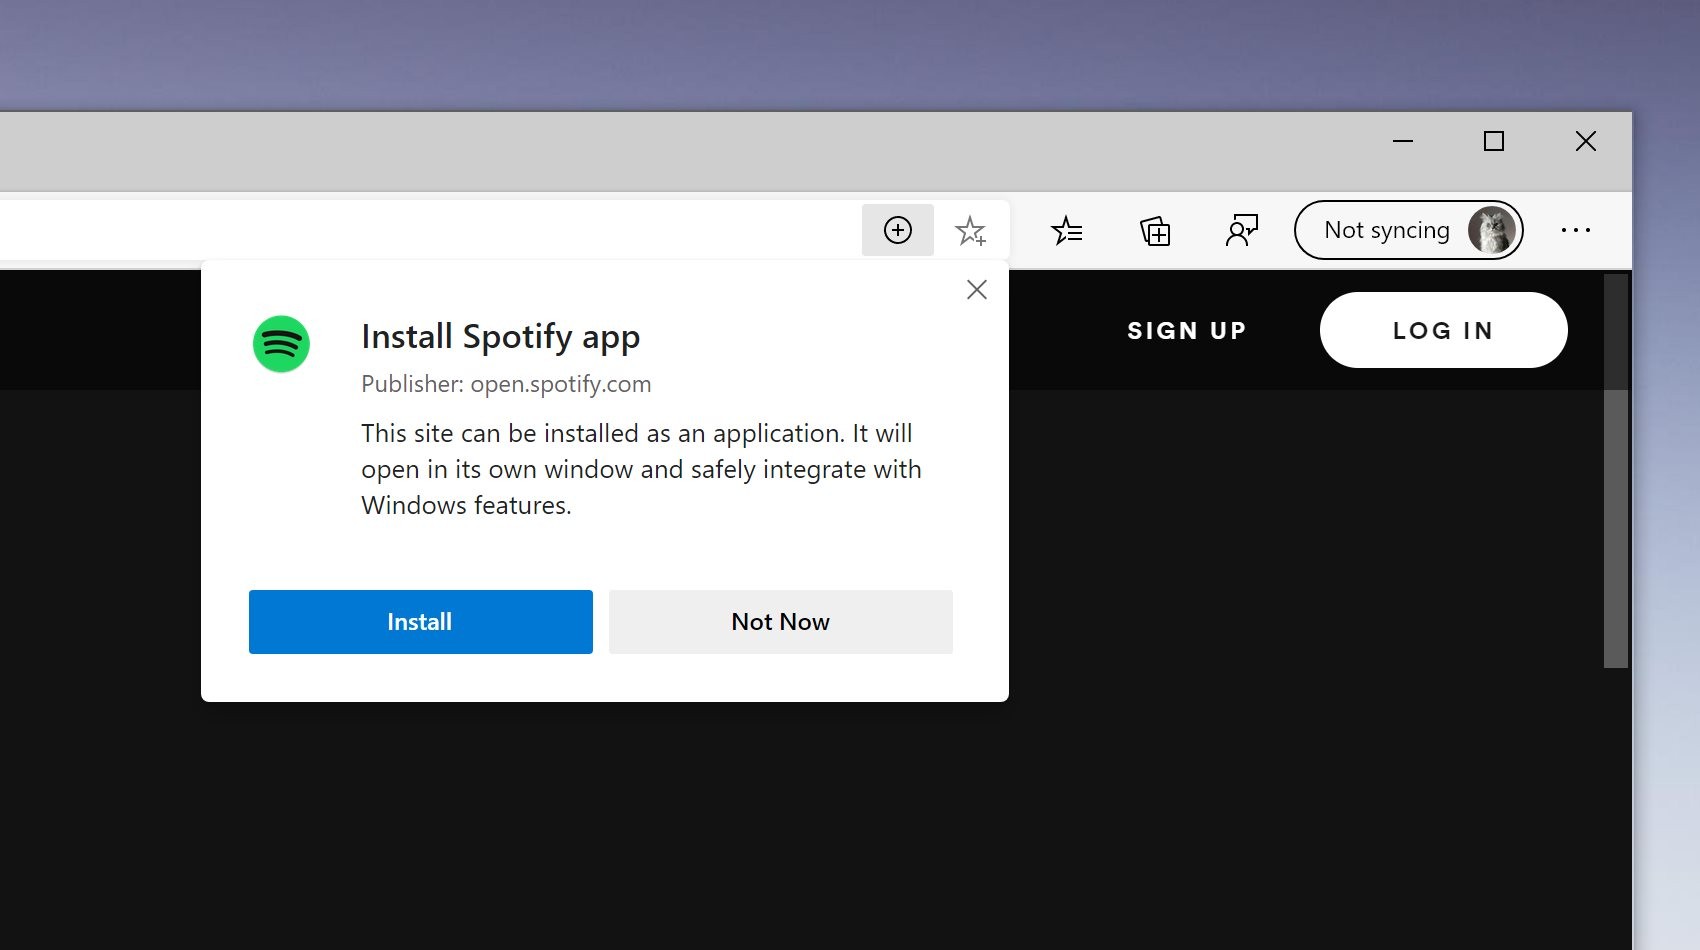1700x950 pixels.
Task: Click the blue Install button
Action: pos(421,622)
